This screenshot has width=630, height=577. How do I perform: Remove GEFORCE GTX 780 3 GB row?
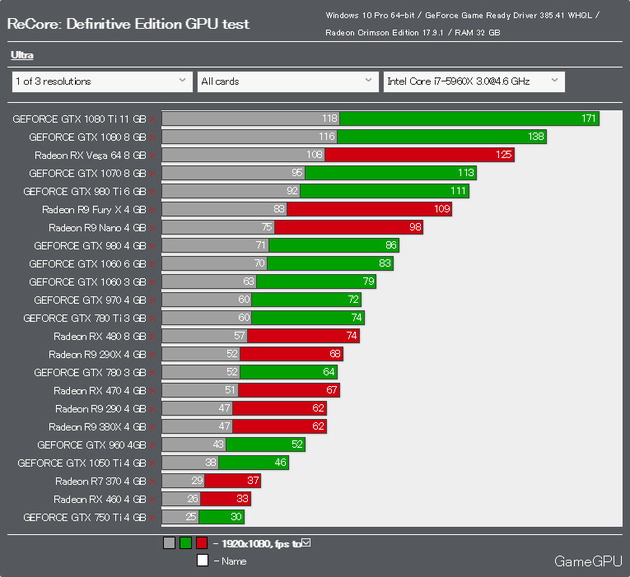152,373
